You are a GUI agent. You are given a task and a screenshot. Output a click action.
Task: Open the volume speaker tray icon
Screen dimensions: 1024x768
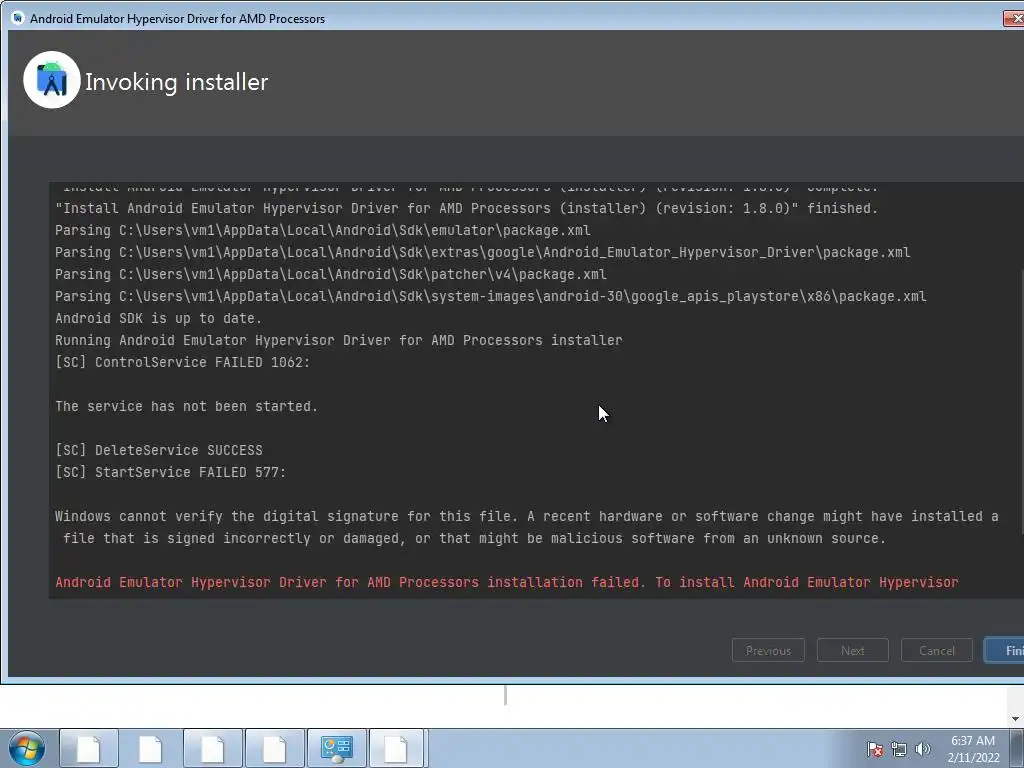pyautogui.click(x=922, y=749)
